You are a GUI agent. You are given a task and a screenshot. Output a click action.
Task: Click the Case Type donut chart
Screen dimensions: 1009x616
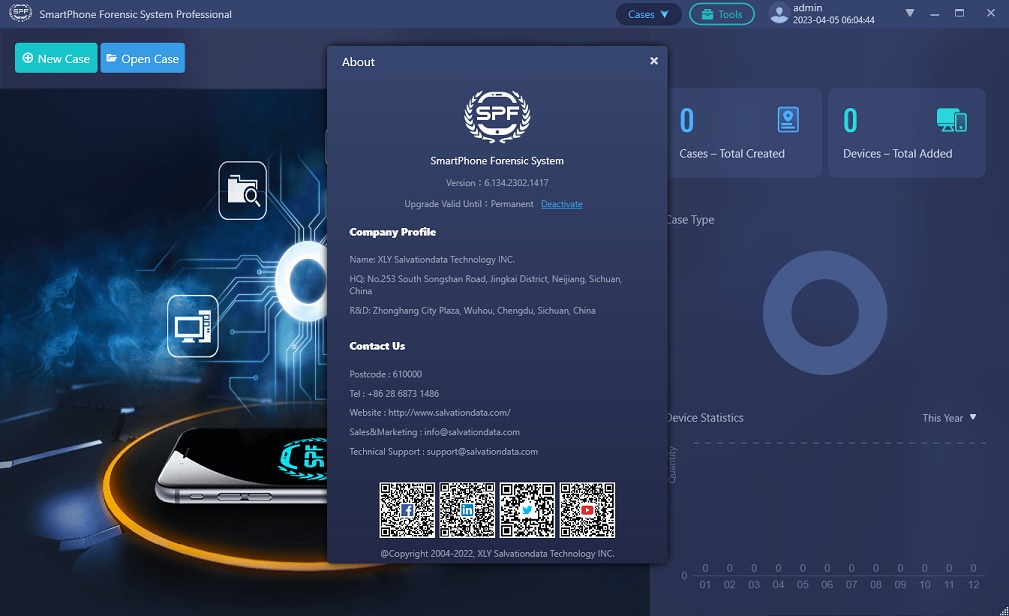(x=825, y=313)
